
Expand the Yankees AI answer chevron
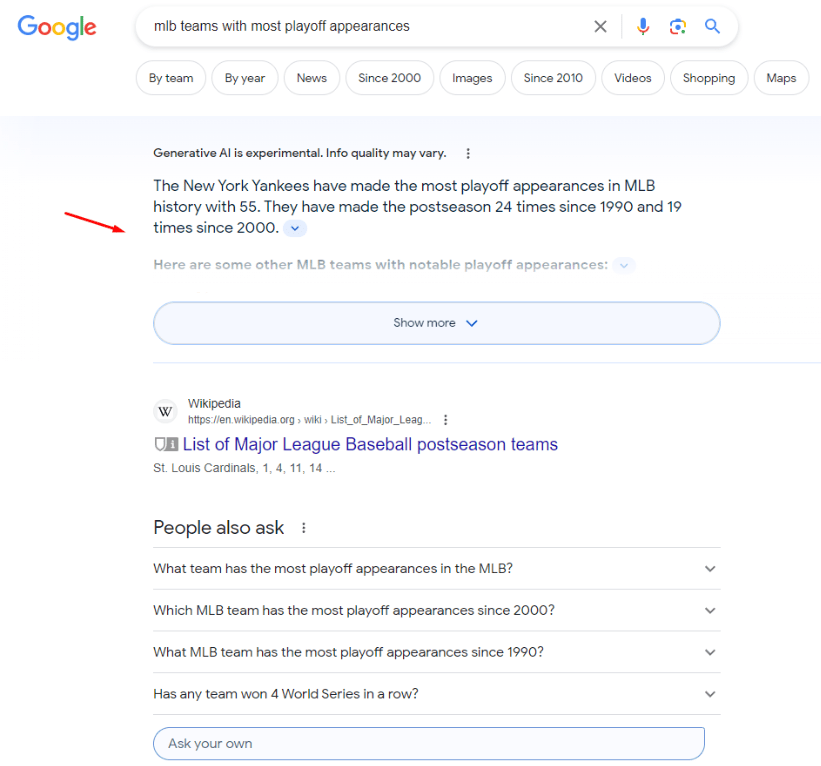pyautogui.click(x=294, y=229)
